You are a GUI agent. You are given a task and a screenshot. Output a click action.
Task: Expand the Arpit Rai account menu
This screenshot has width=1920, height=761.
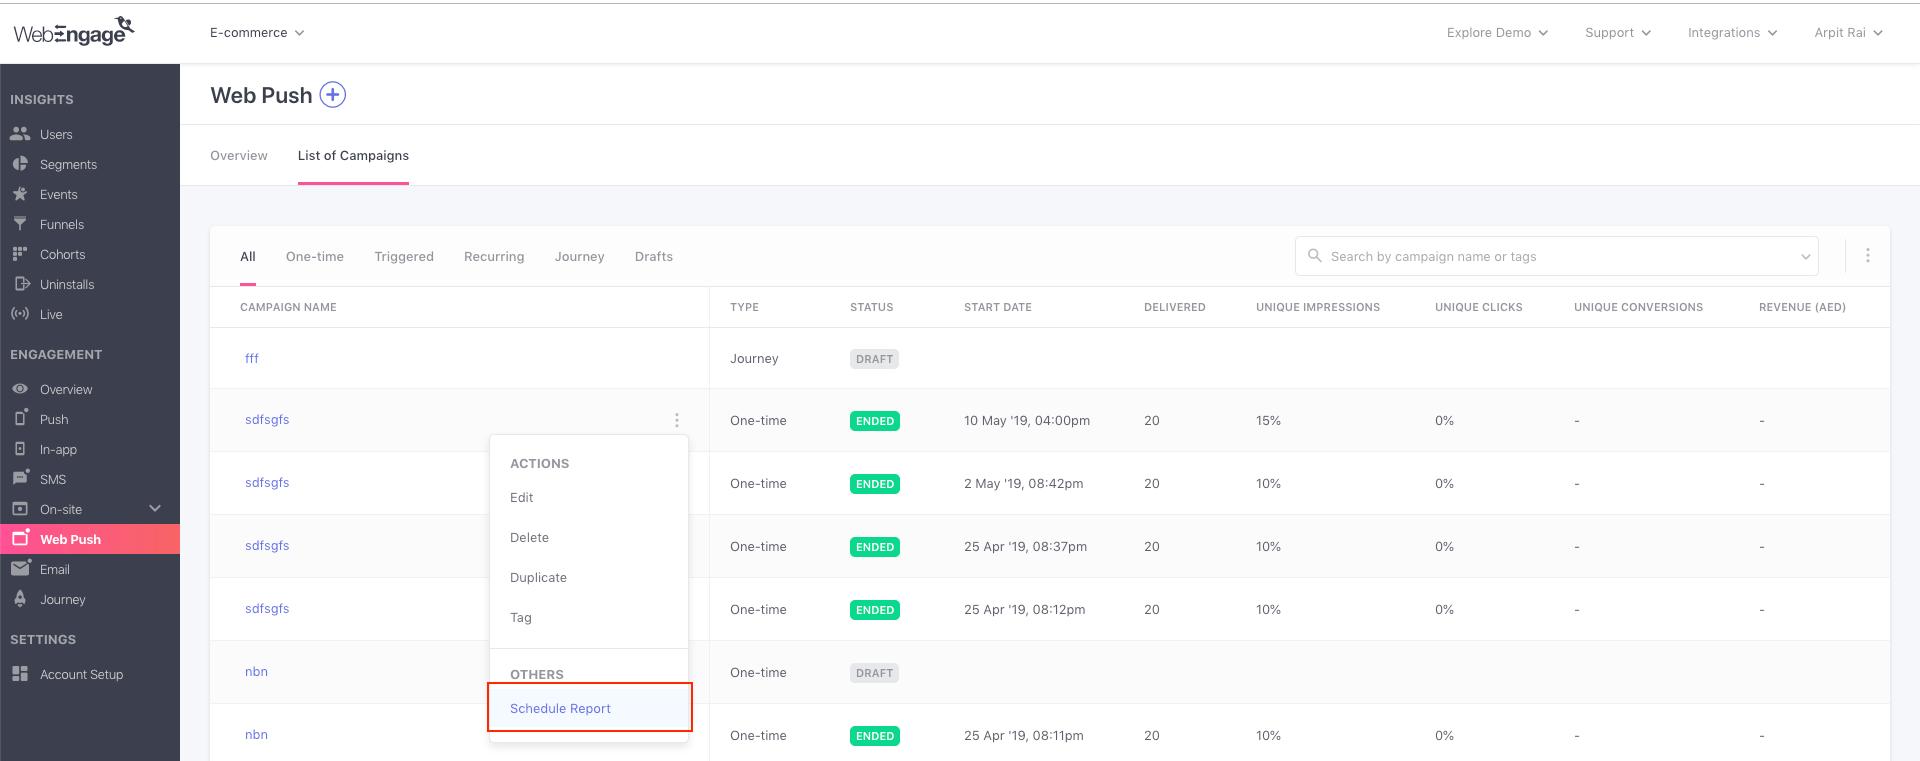coord(1848,33)
